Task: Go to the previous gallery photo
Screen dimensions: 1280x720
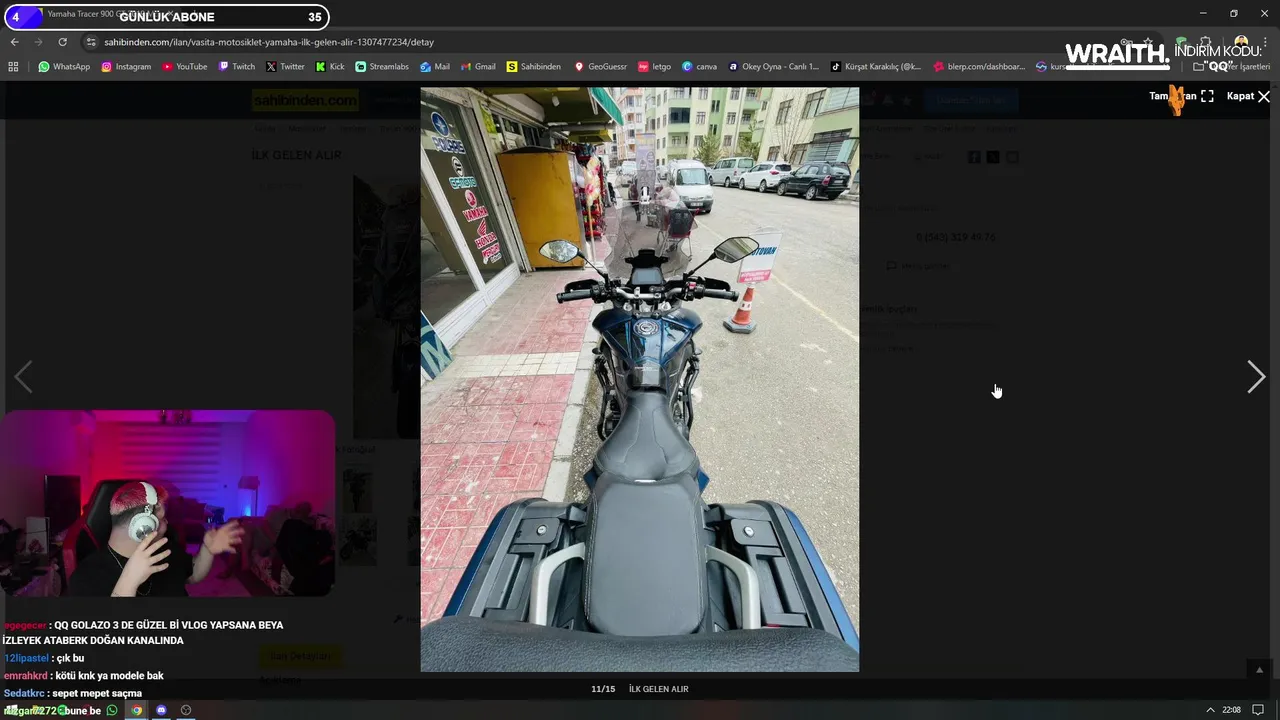Action: pyautogui.click(x=23, y=377)
